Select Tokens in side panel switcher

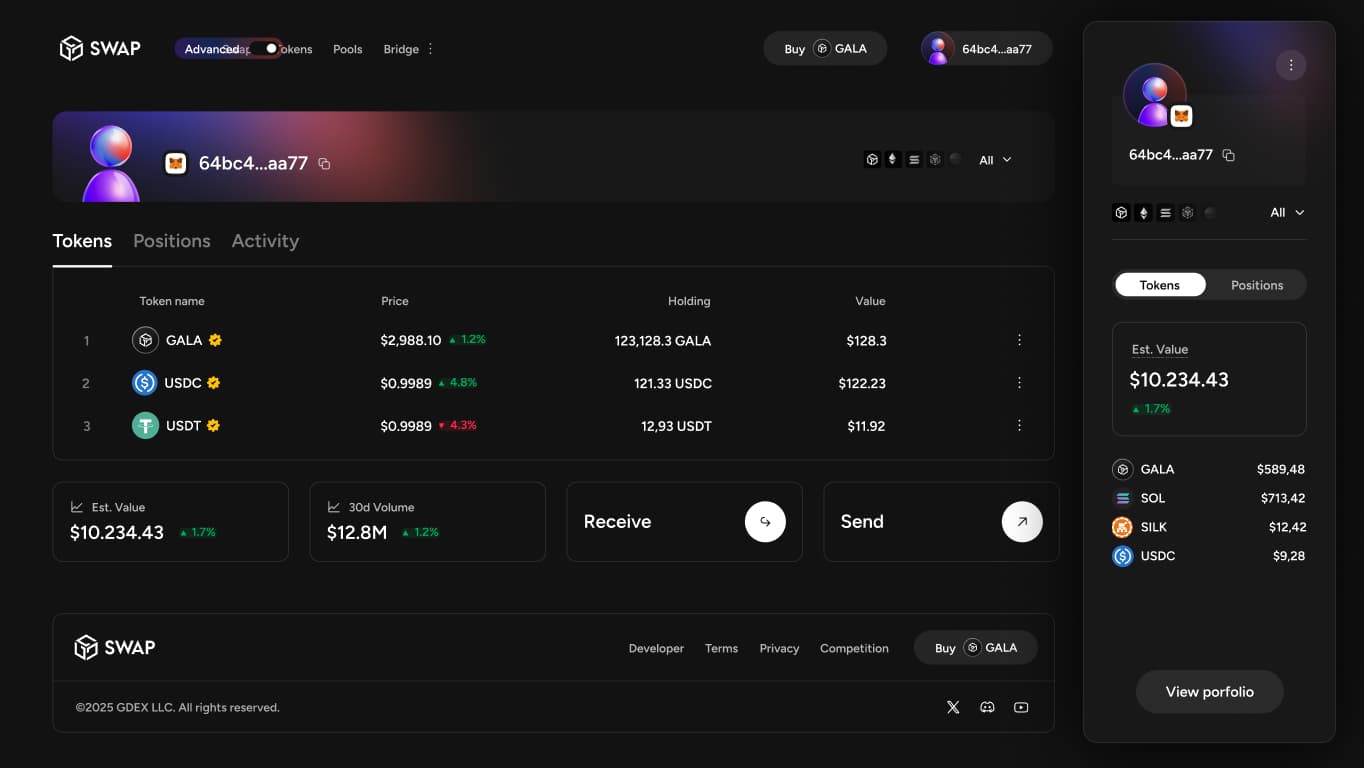pyautogui.click(x=1160, y=285)
